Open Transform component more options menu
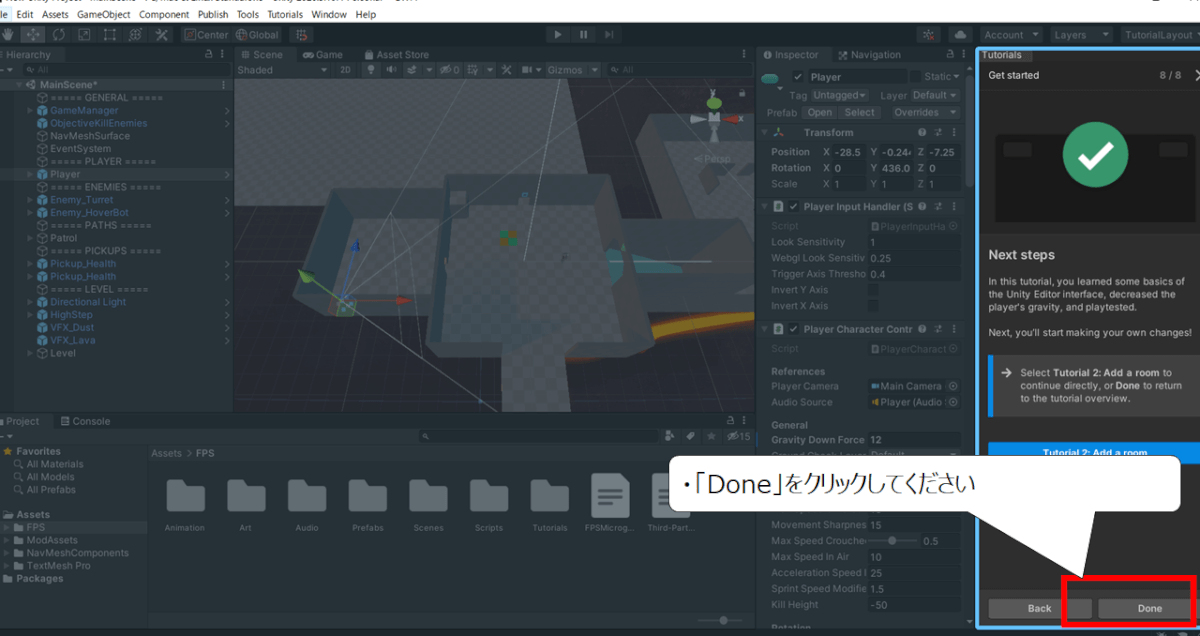Viewport: 1200px width, 636px height. coord(955,133)
